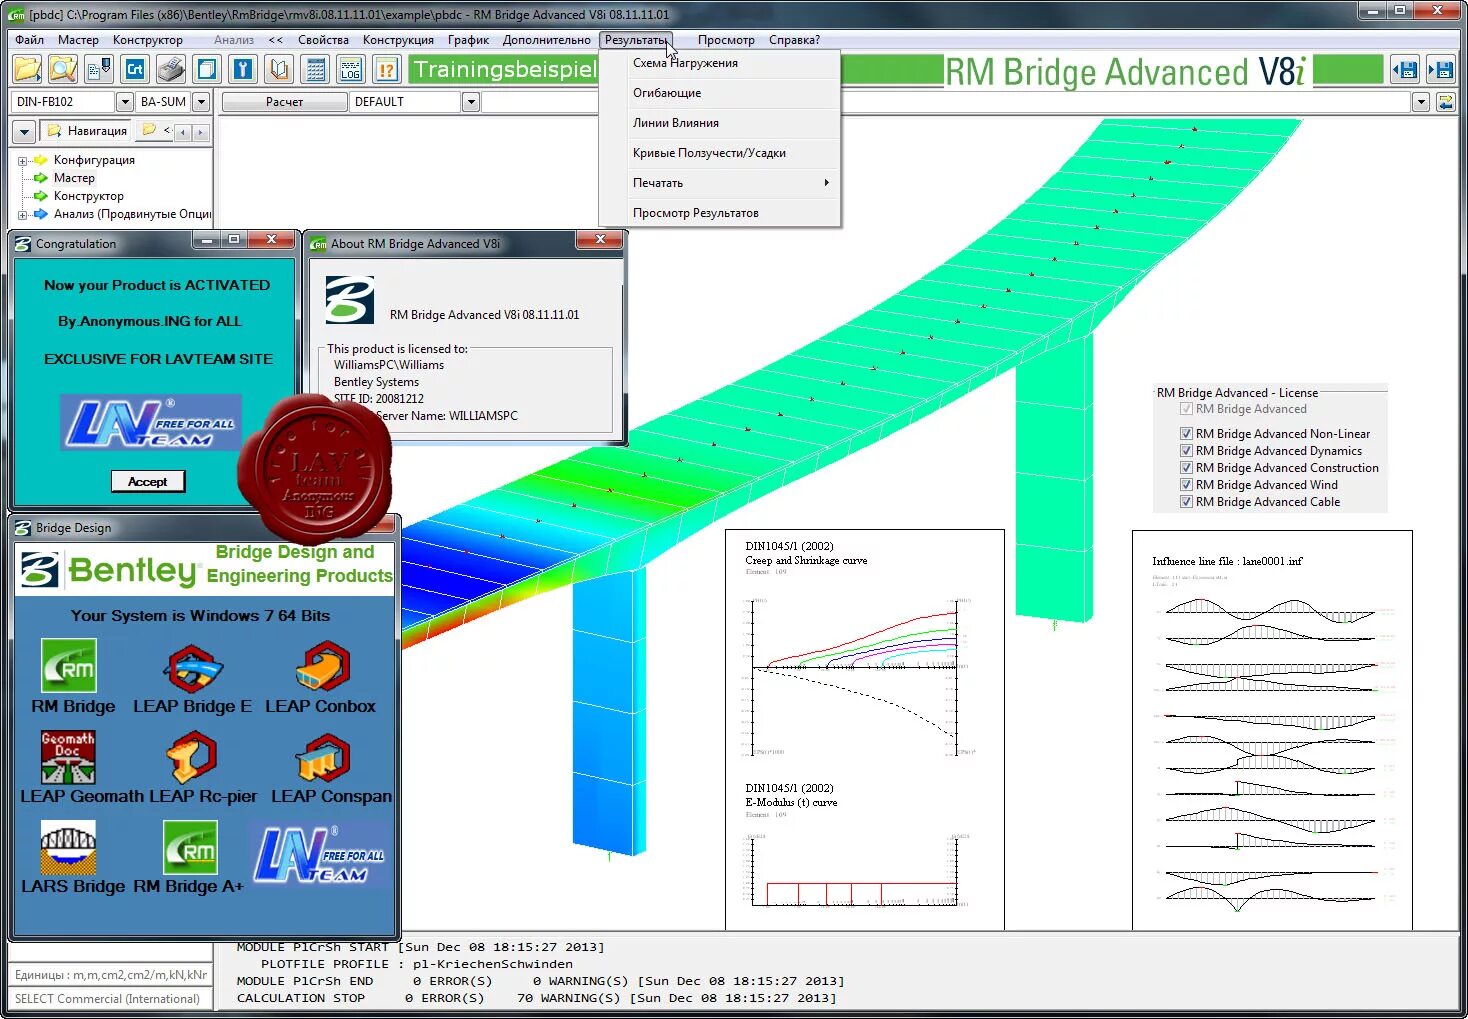Image resolution: width=1468 pixels, height=1019 pixels.
Task: Click the blue Crt toolbar icon
Action: (135, 69)
